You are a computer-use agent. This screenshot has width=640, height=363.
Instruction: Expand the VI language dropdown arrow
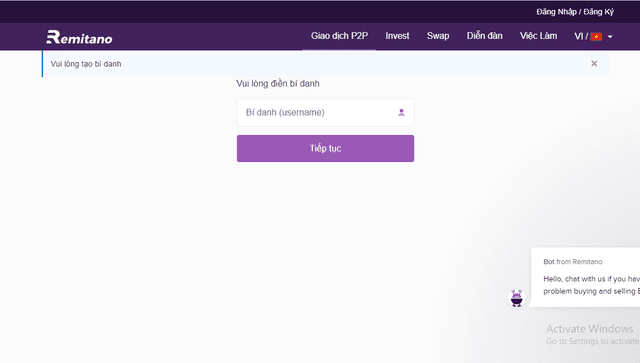coord(610,37)
